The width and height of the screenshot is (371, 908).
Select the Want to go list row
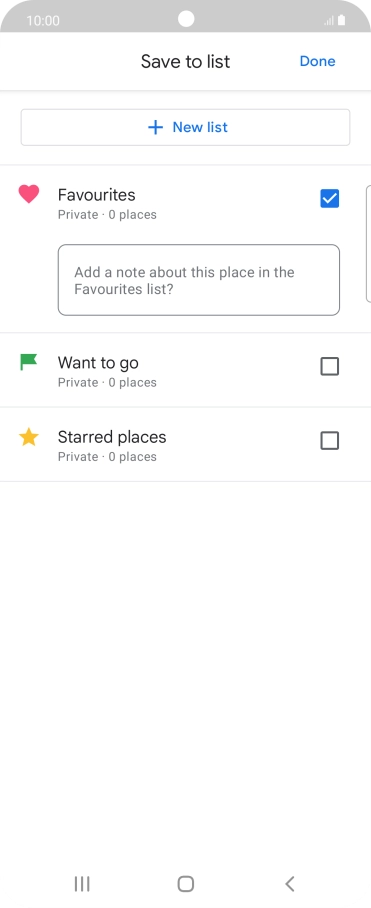[185, 370]
